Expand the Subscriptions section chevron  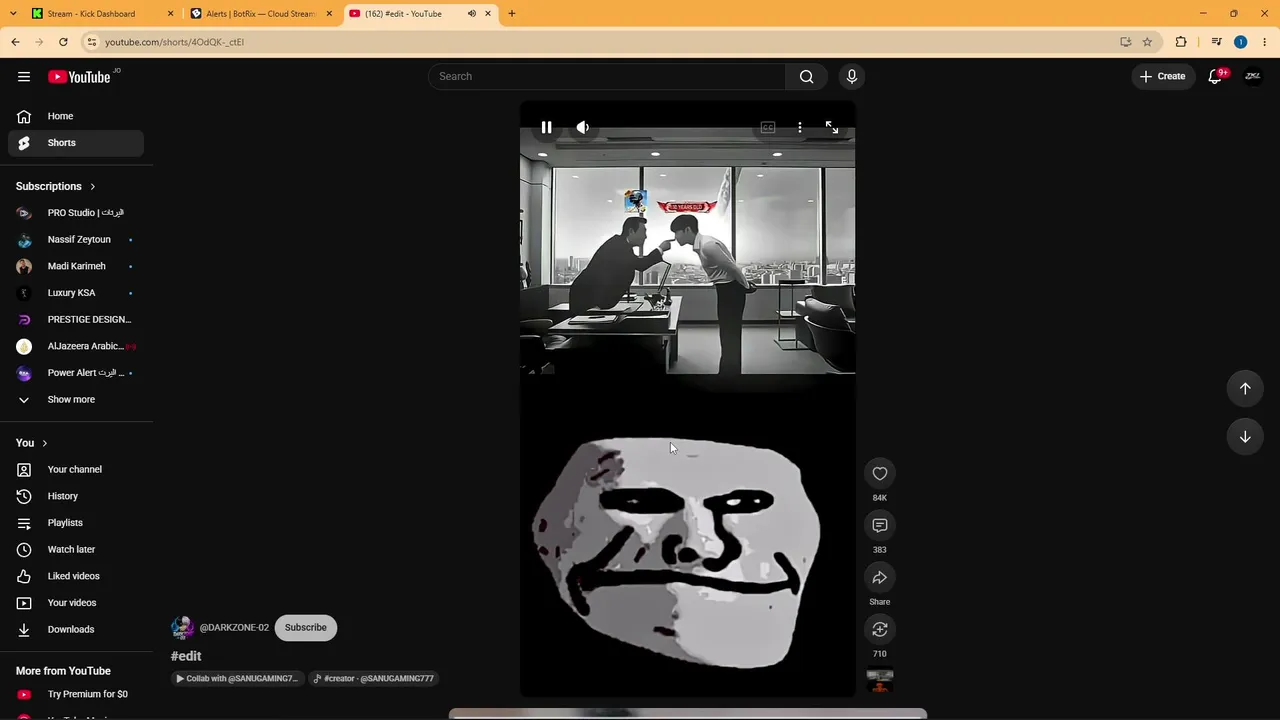93,187
